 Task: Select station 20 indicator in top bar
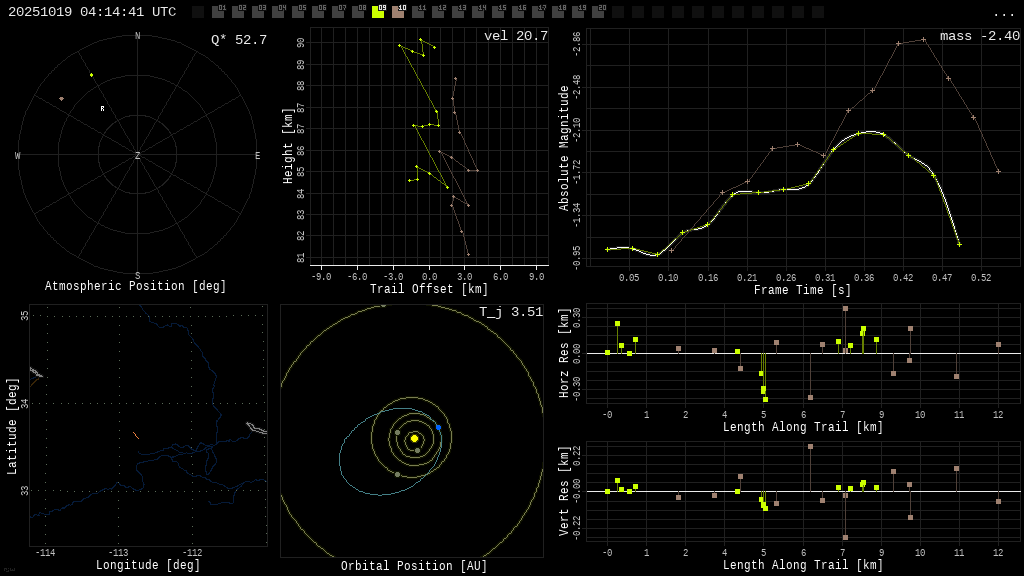(x=598, y=12)
